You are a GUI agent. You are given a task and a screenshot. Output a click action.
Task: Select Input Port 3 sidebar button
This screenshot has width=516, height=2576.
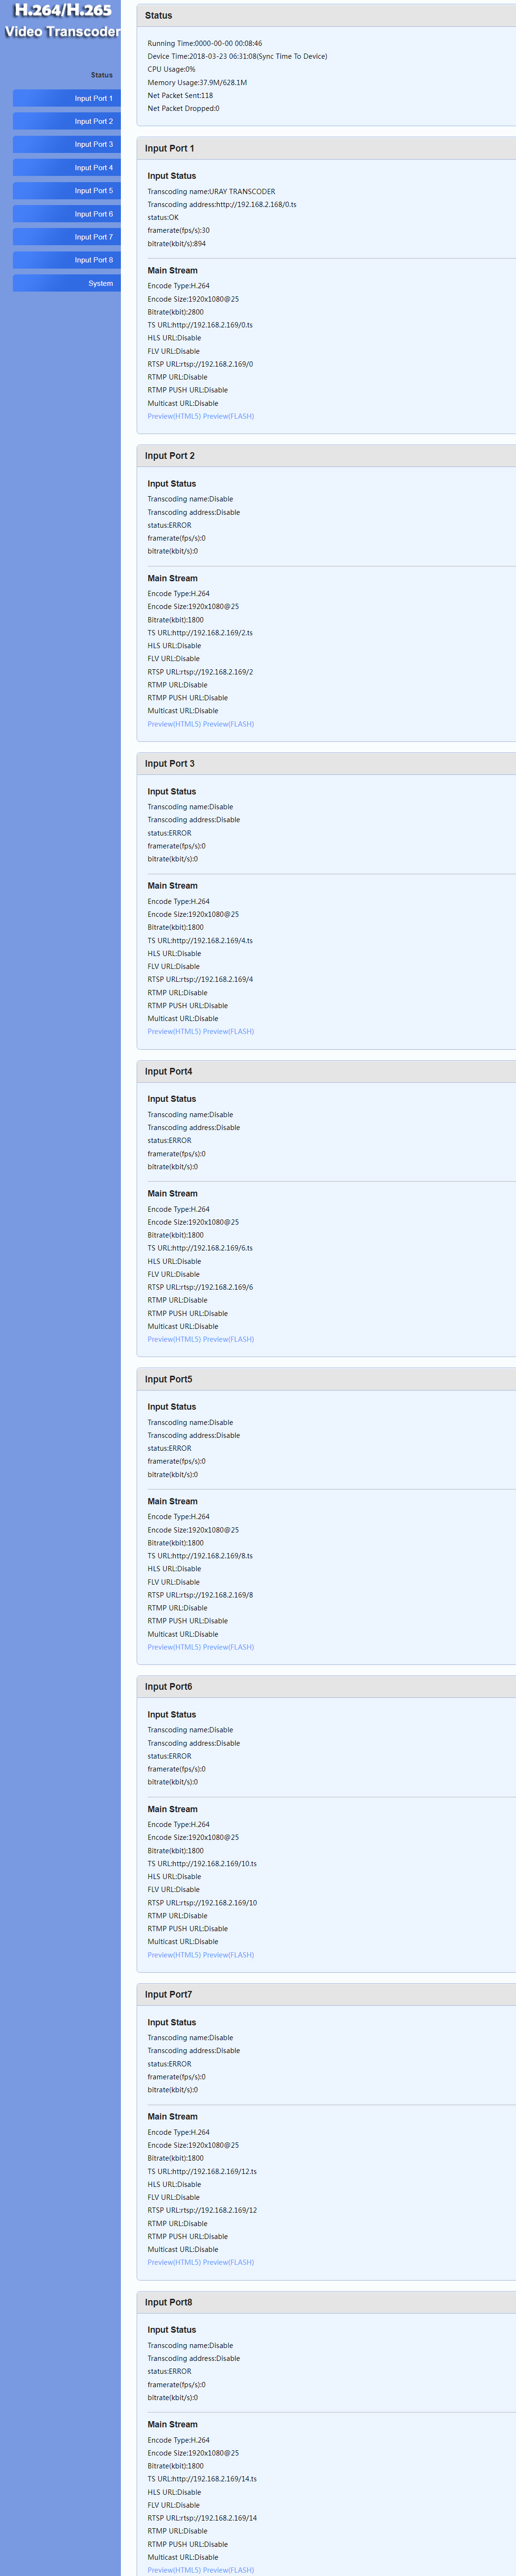[67, 144]
